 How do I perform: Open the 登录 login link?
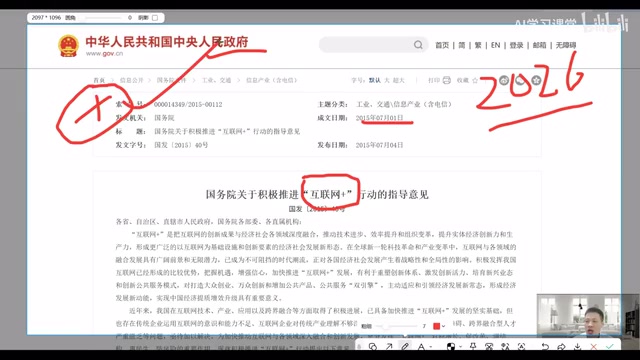[x=516, y=45]
